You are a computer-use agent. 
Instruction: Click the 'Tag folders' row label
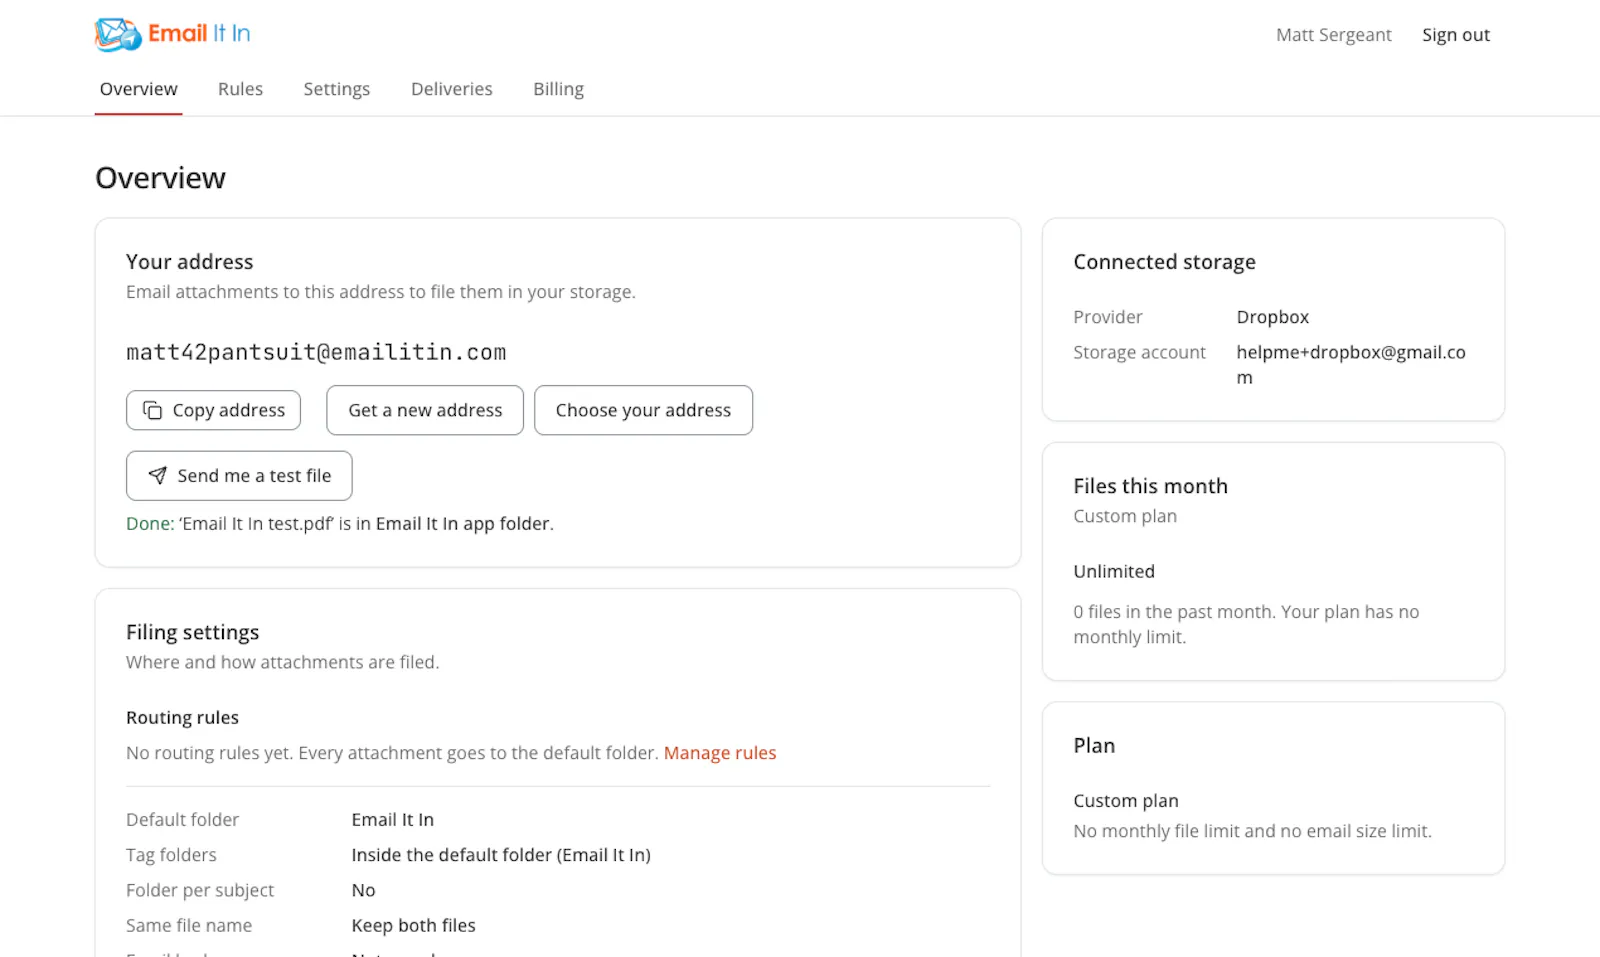(171, 855)
